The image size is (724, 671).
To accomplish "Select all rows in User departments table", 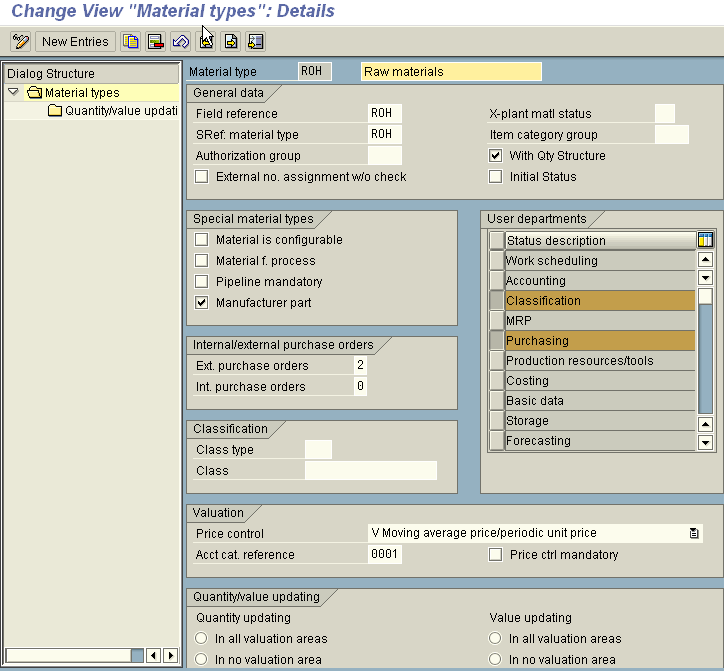I will click(x=497, y=241).
